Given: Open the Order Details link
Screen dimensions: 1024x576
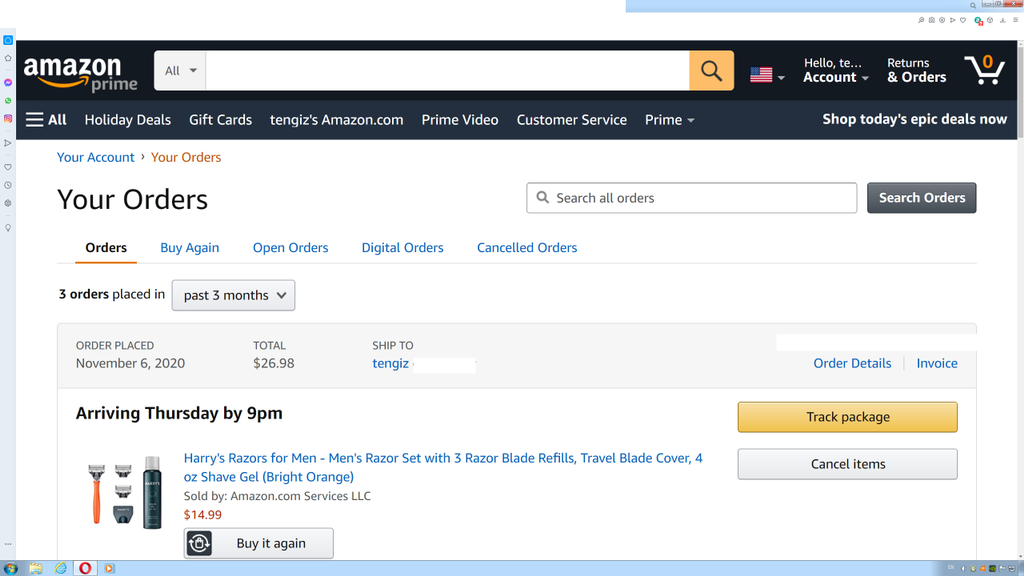Looking at the screenshot, I should [x=852, y=363].
